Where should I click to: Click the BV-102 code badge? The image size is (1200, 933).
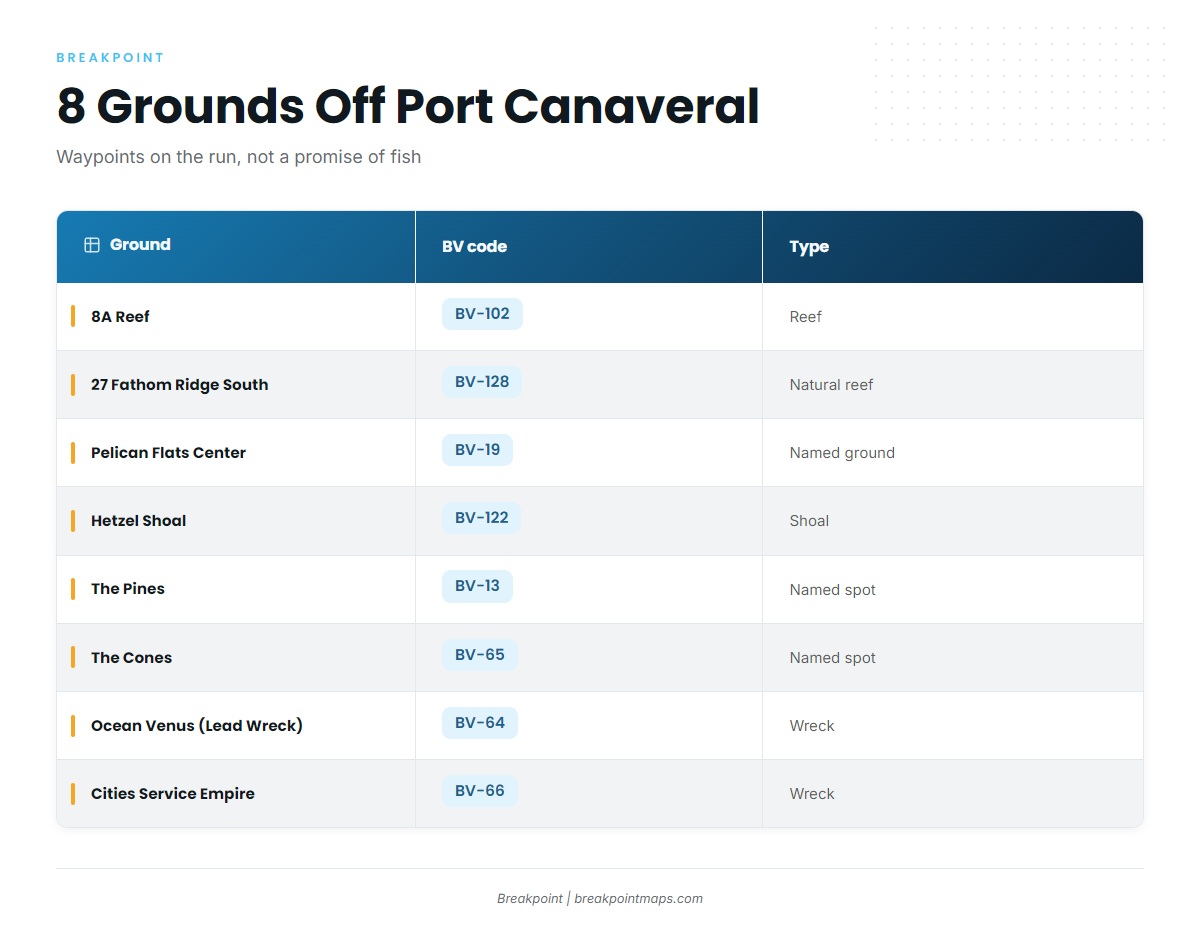tap(482, 314)
